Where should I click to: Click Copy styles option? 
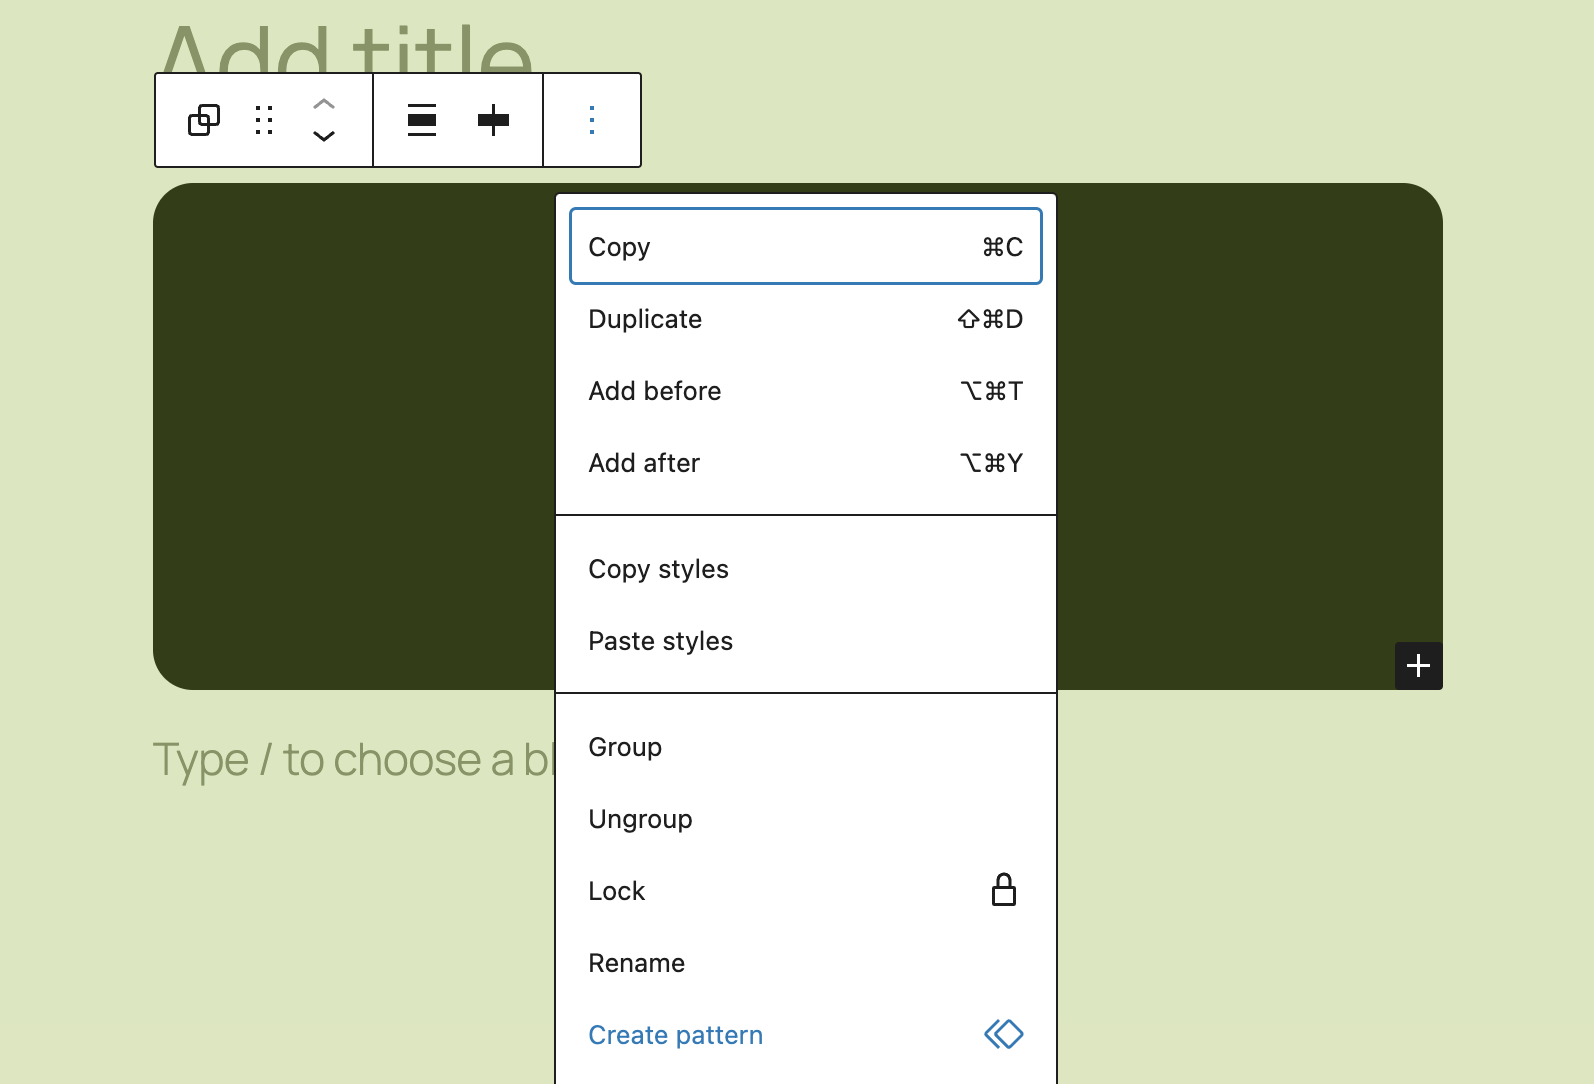[805, 569]
